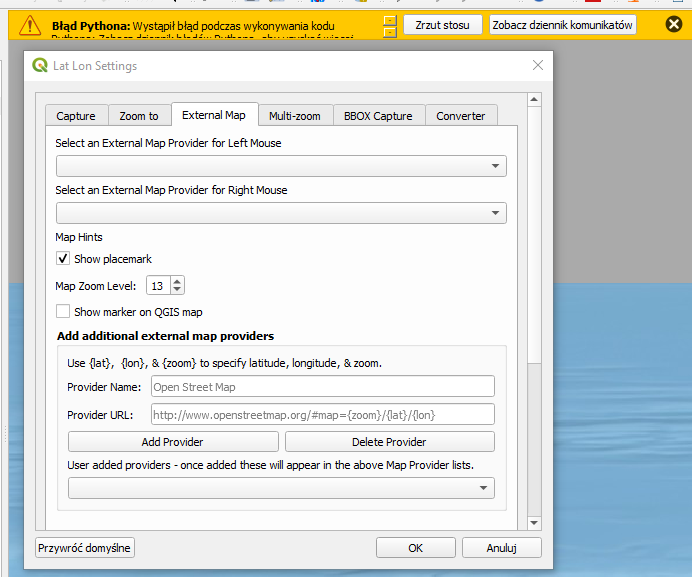This screenshot has height=577, width=692.
Task: Confirm settings with the OK button
Action: point(416,548)
